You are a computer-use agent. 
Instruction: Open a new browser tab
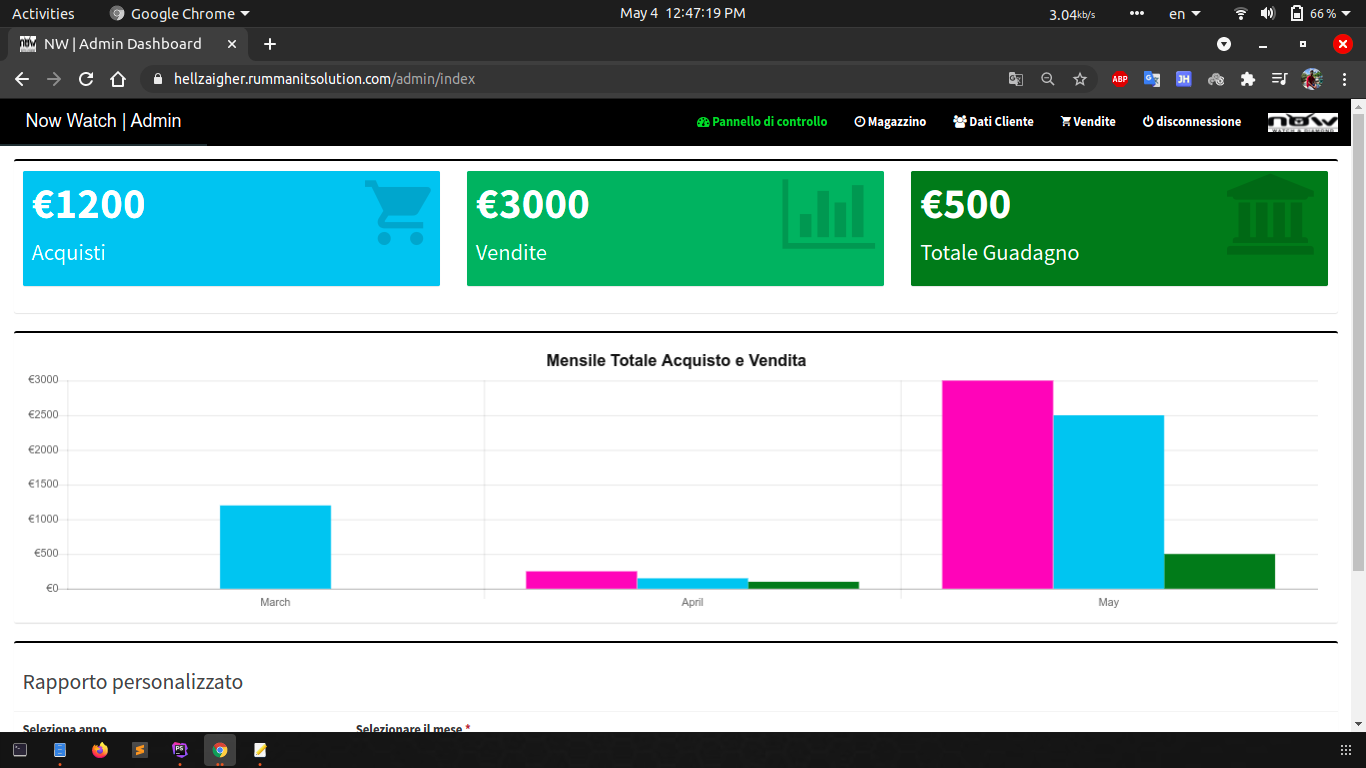coord(270,44)
